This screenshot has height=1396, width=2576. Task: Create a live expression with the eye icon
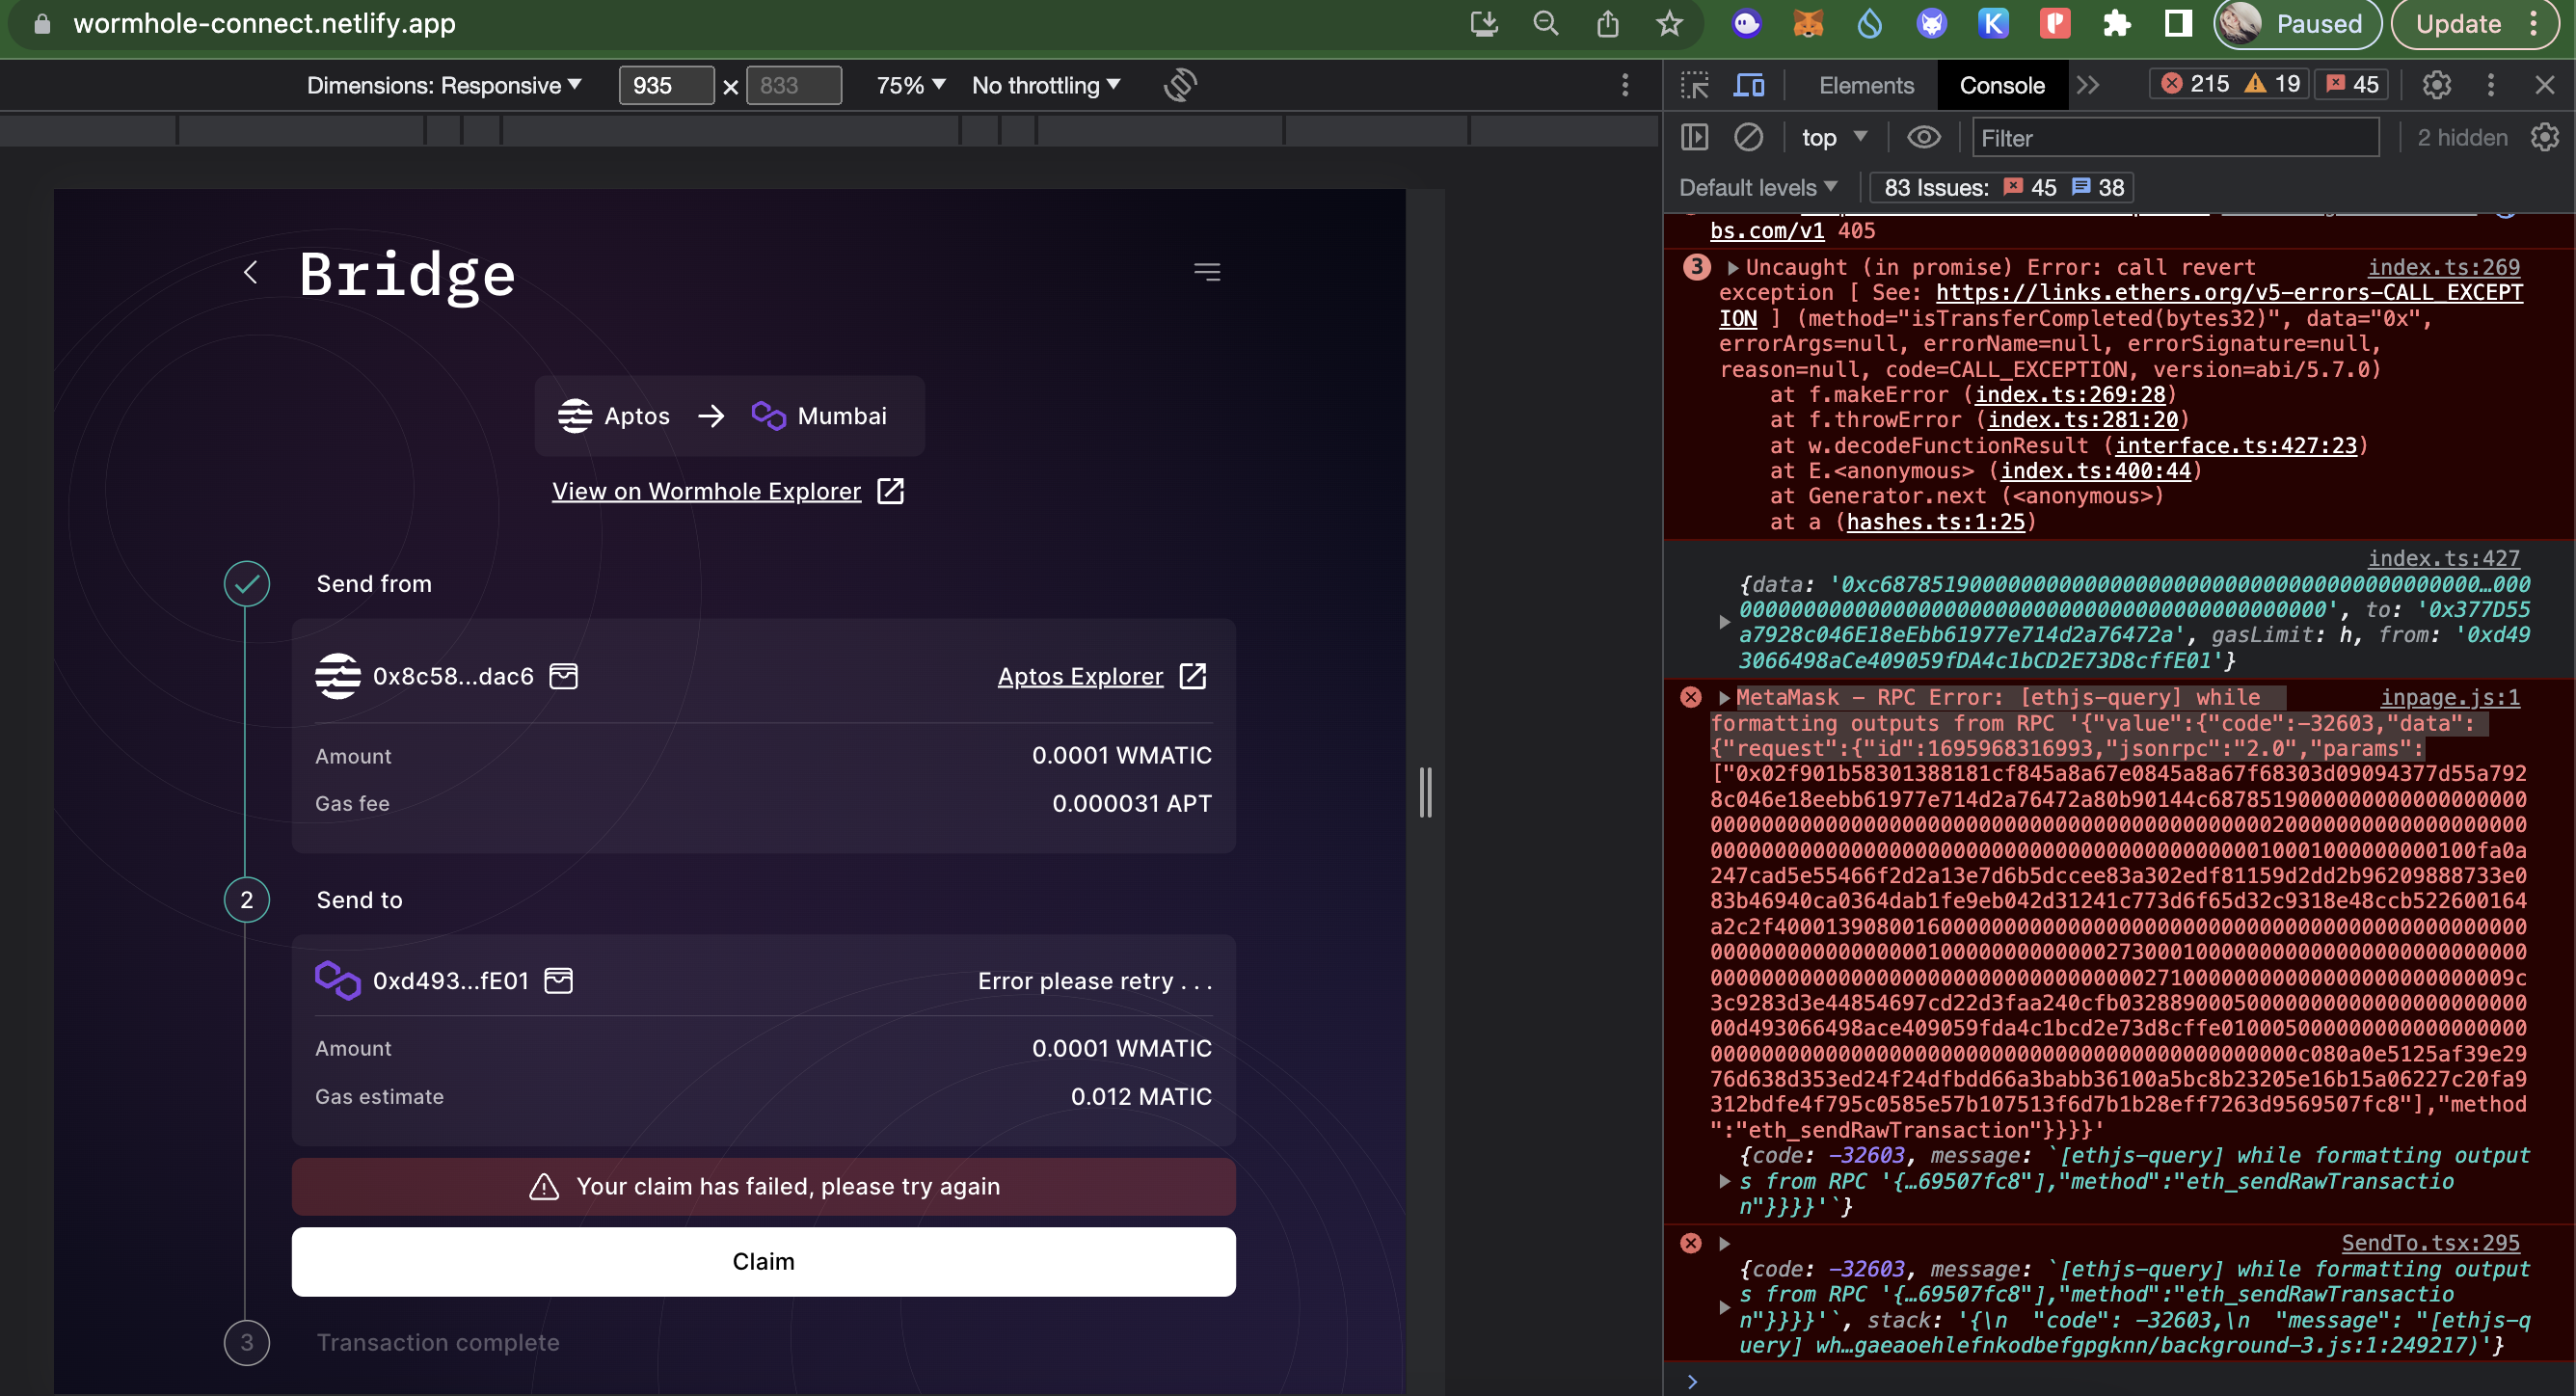point(1924,137)
